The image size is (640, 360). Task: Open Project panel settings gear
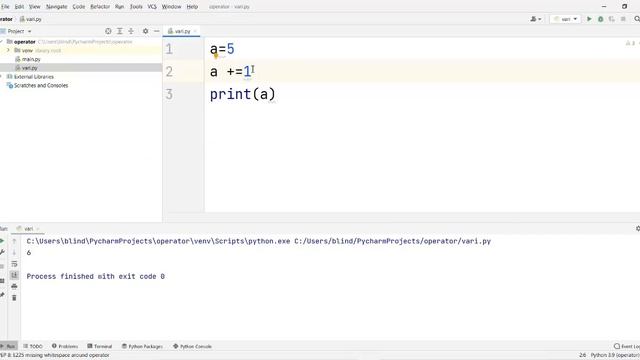coord(145,31)
